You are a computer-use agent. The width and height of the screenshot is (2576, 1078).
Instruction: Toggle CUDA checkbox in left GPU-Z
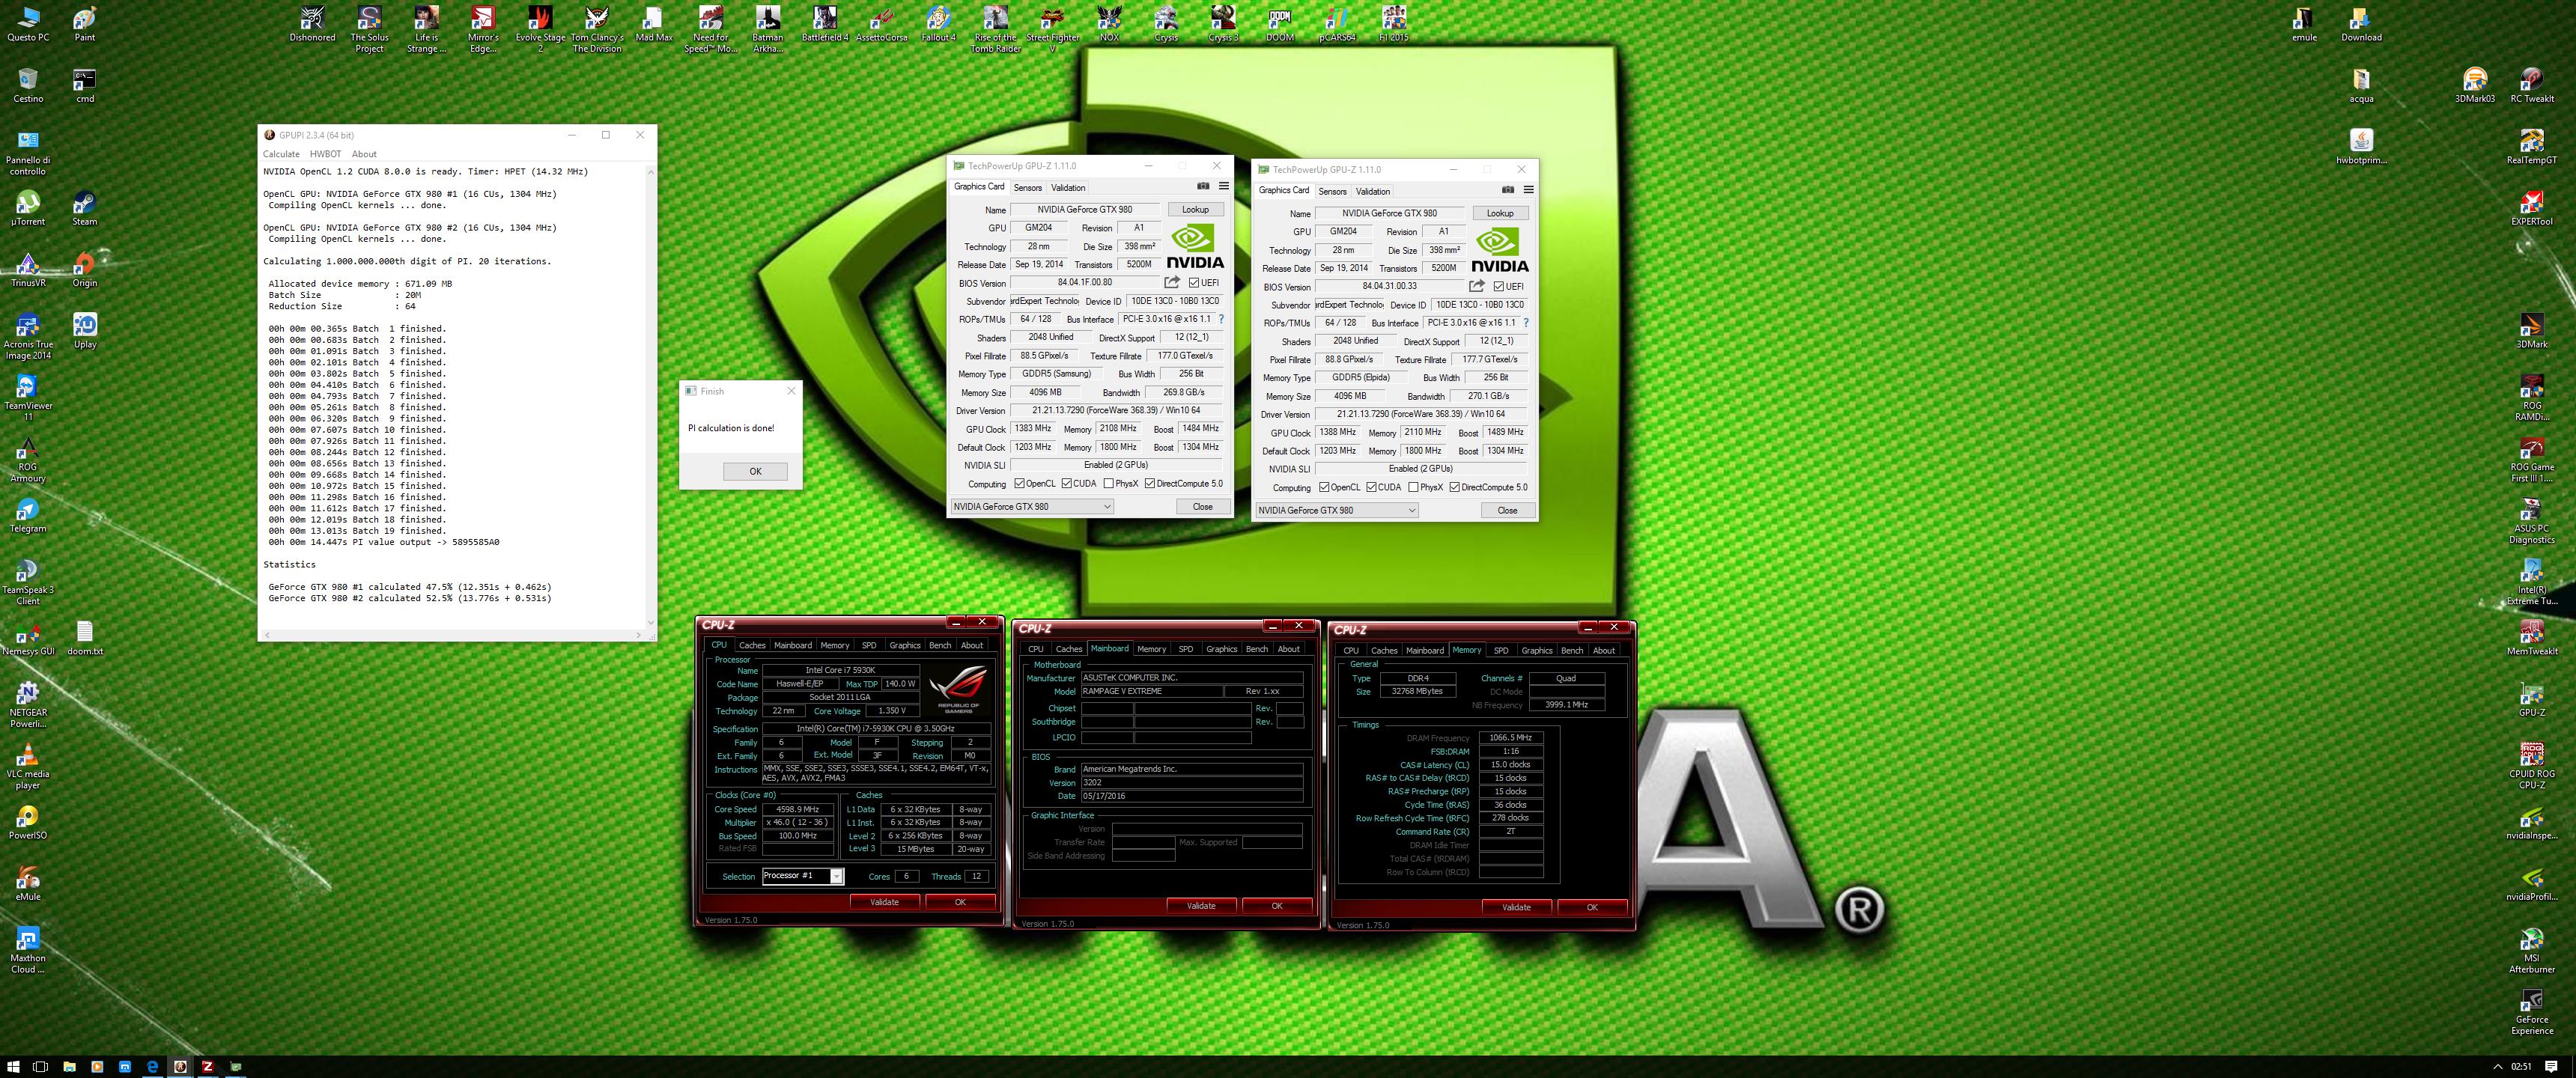(x=1067, y=484)
